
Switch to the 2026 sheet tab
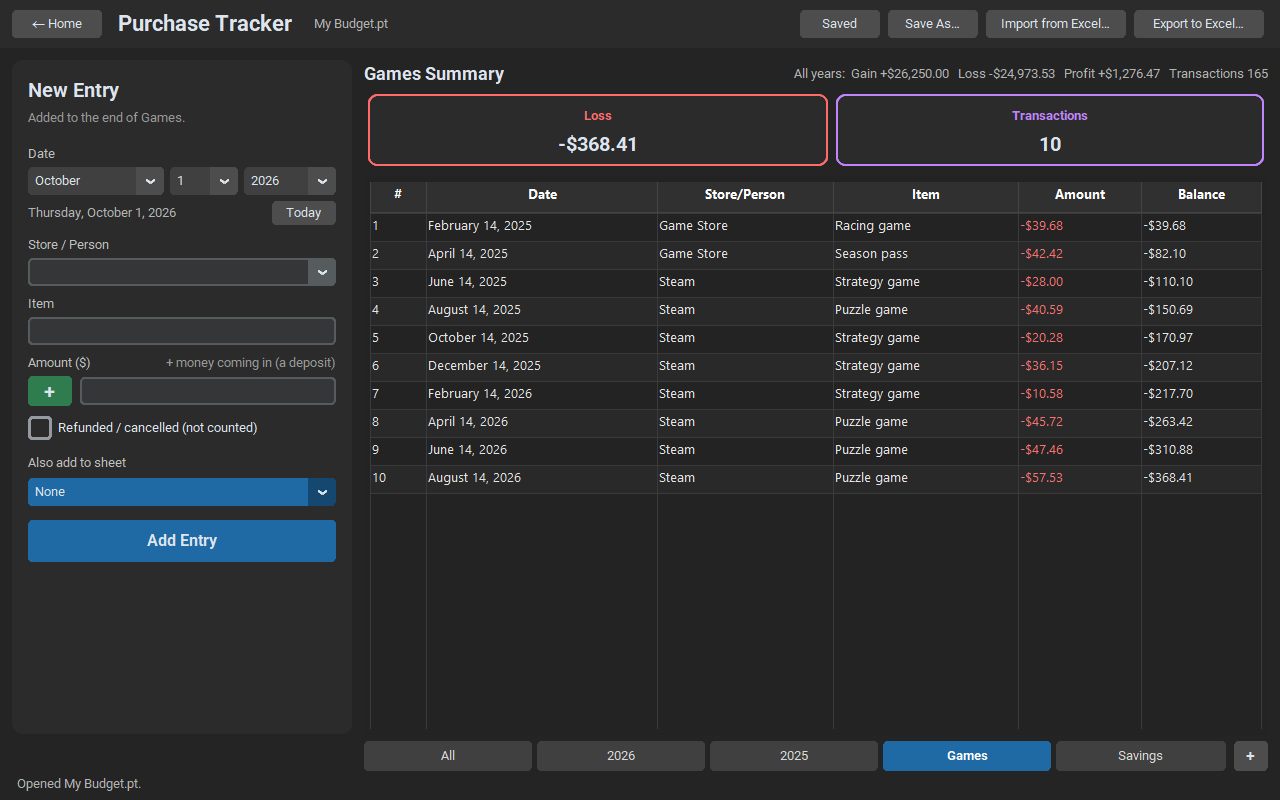621,756
